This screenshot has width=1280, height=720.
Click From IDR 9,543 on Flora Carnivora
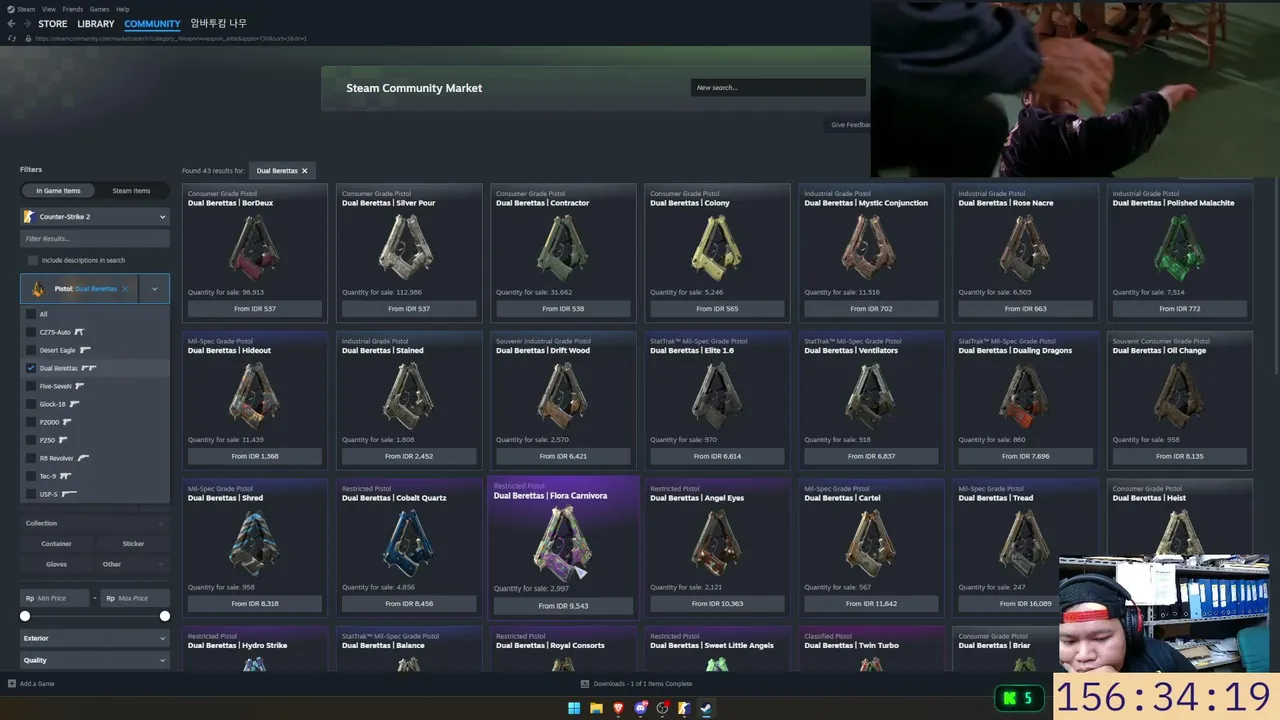click(x=563, y=606)
